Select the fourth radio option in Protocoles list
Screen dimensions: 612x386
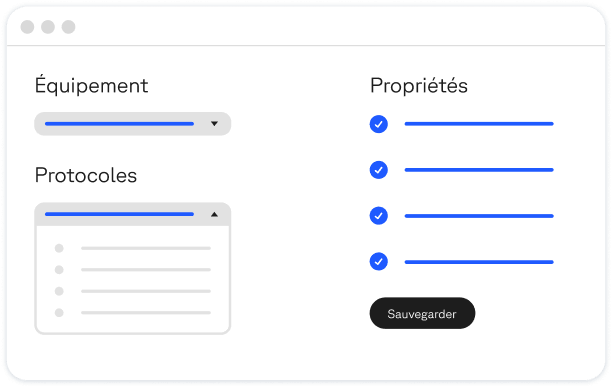59,313
